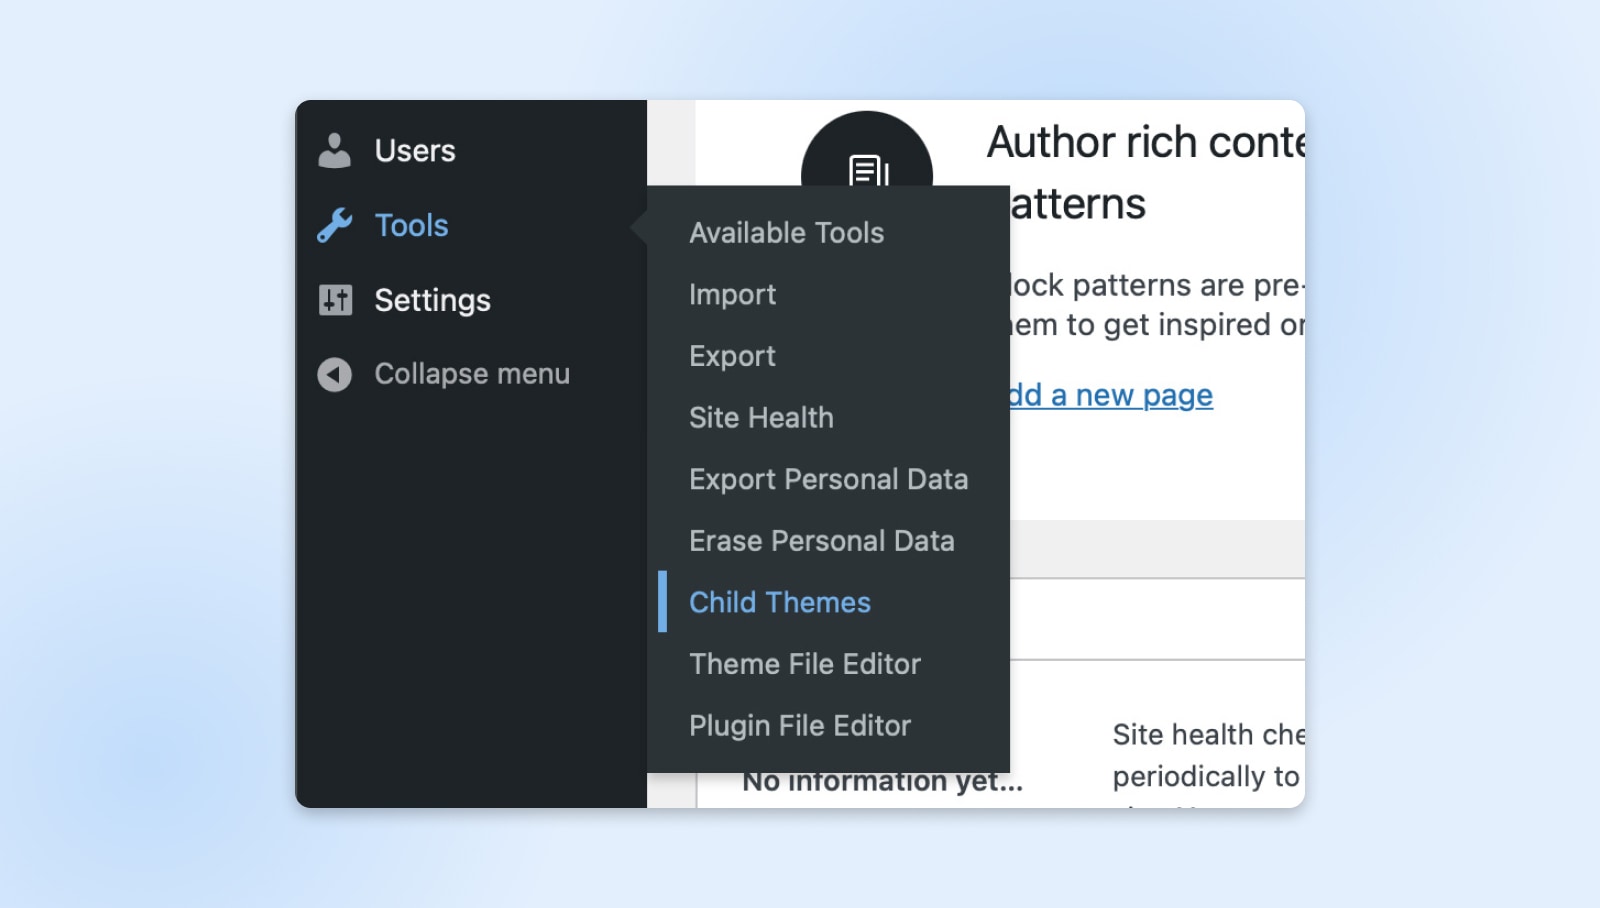This screenshot has height=908, width=1600.
Task: Collapse the admin sidebar menu
Action: (x=472, y=374)
